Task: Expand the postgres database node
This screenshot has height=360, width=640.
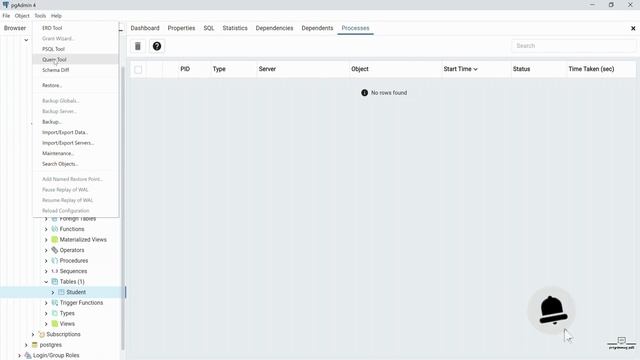Action: (26, 345)
